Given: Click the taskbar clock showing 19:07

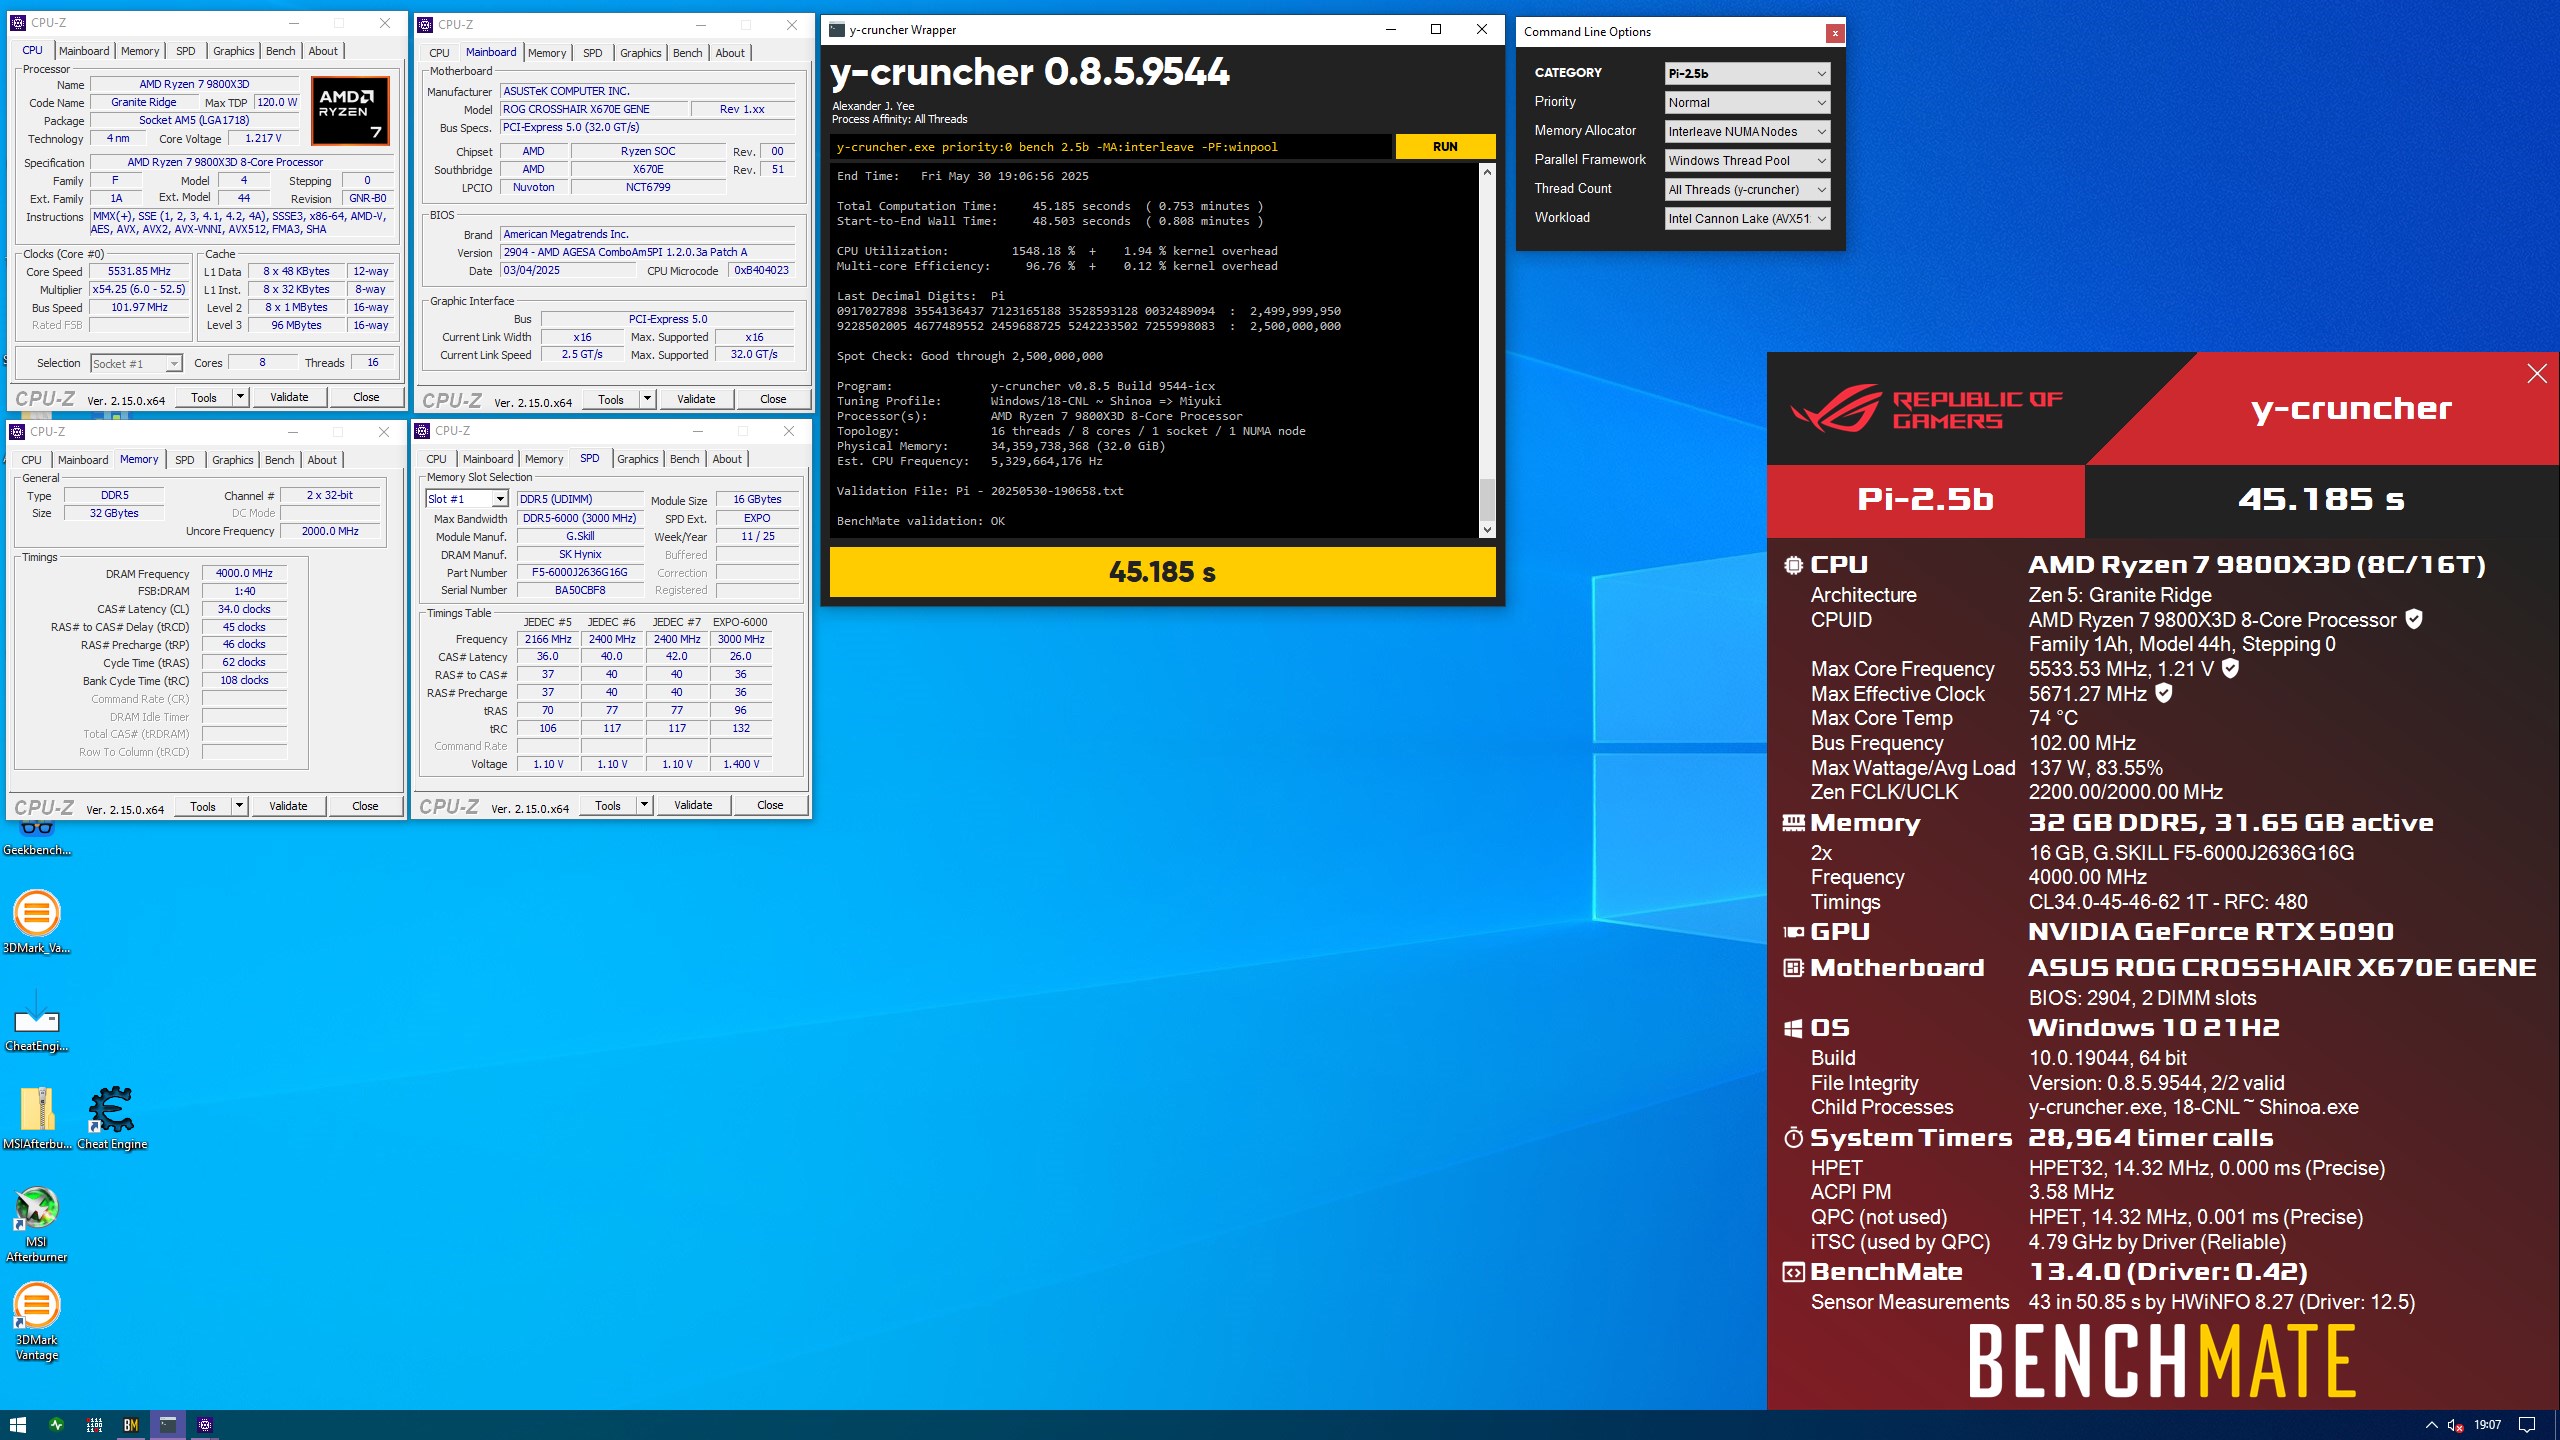Looking at the screenshot, I should (2487, 1425).
